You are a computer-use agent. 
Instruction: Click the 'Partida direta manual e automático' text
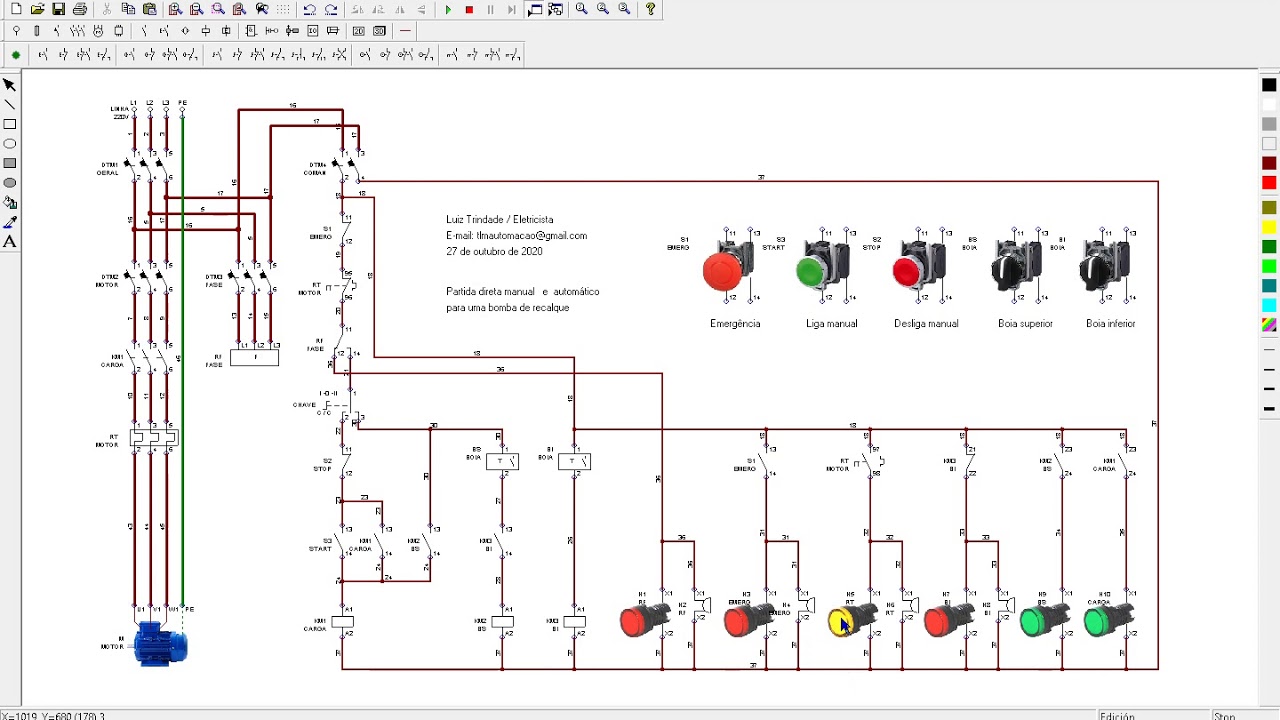click(x=523, y=292)
